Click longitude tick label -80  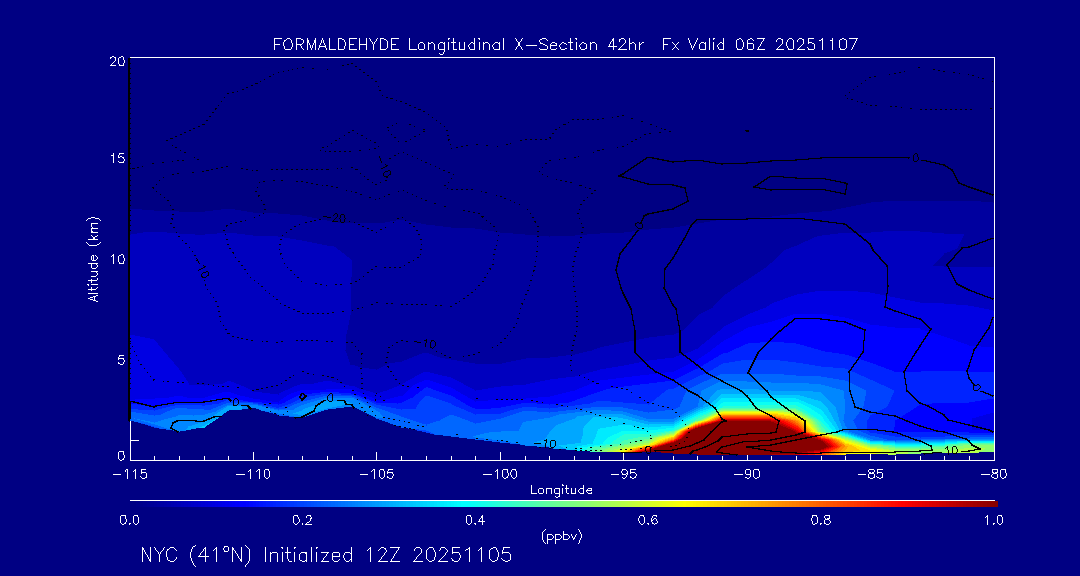(994, 475)
